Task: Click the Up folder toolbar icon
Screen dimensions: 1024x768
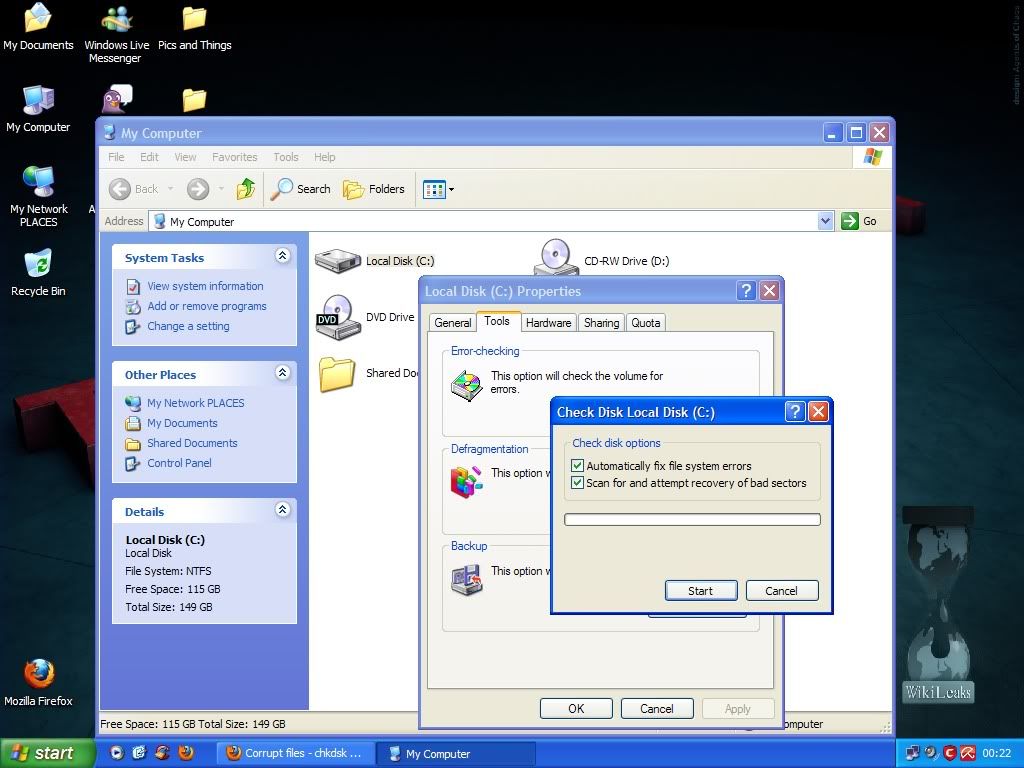Action: [x=246, y=189]
